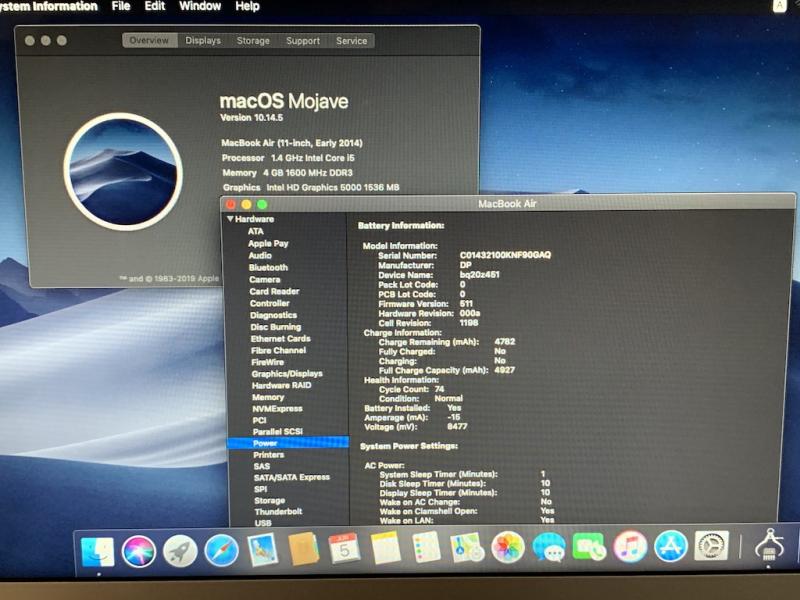Select Graphics/Displays in the sidebar
The image size is (800, 600).
tap(287, 374)
